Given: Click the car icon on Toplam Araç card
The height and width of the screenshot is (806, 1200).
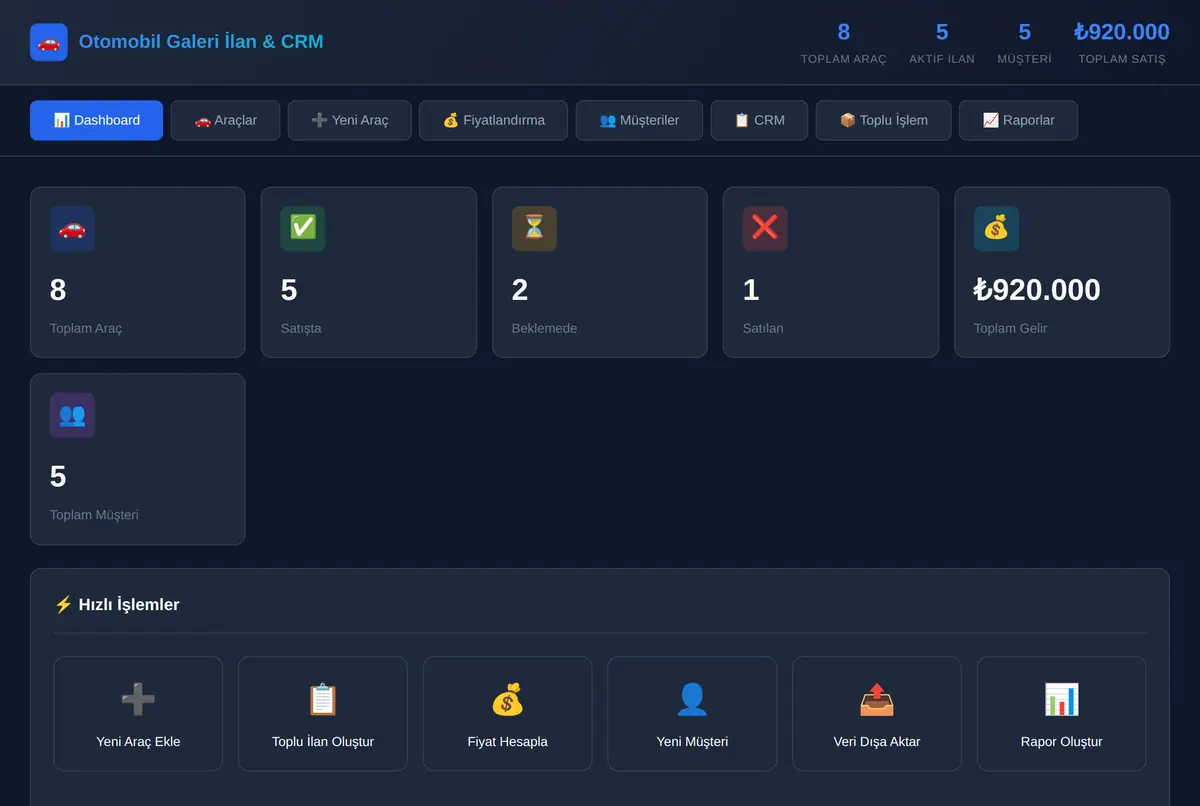Looking at the screenshot, I should click(x=72, y=229).
